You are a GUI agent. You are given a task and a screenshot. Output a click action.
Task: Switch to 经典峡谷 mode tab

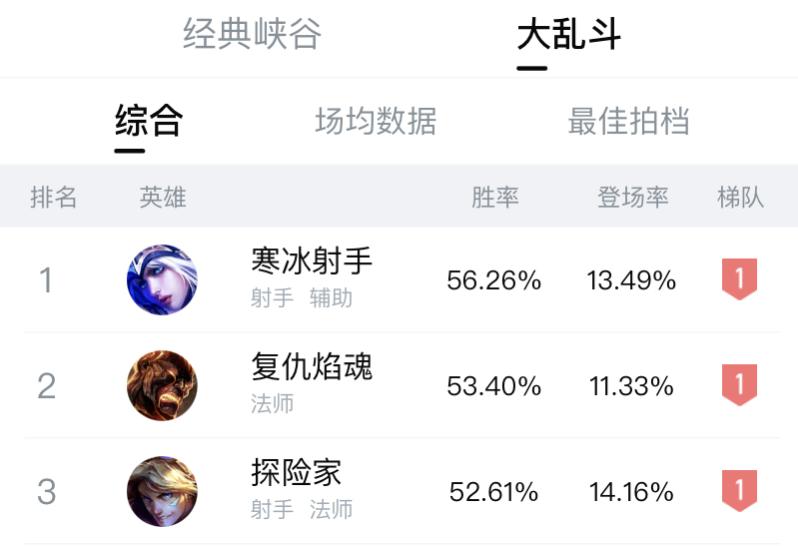click(x=252, y=35)
